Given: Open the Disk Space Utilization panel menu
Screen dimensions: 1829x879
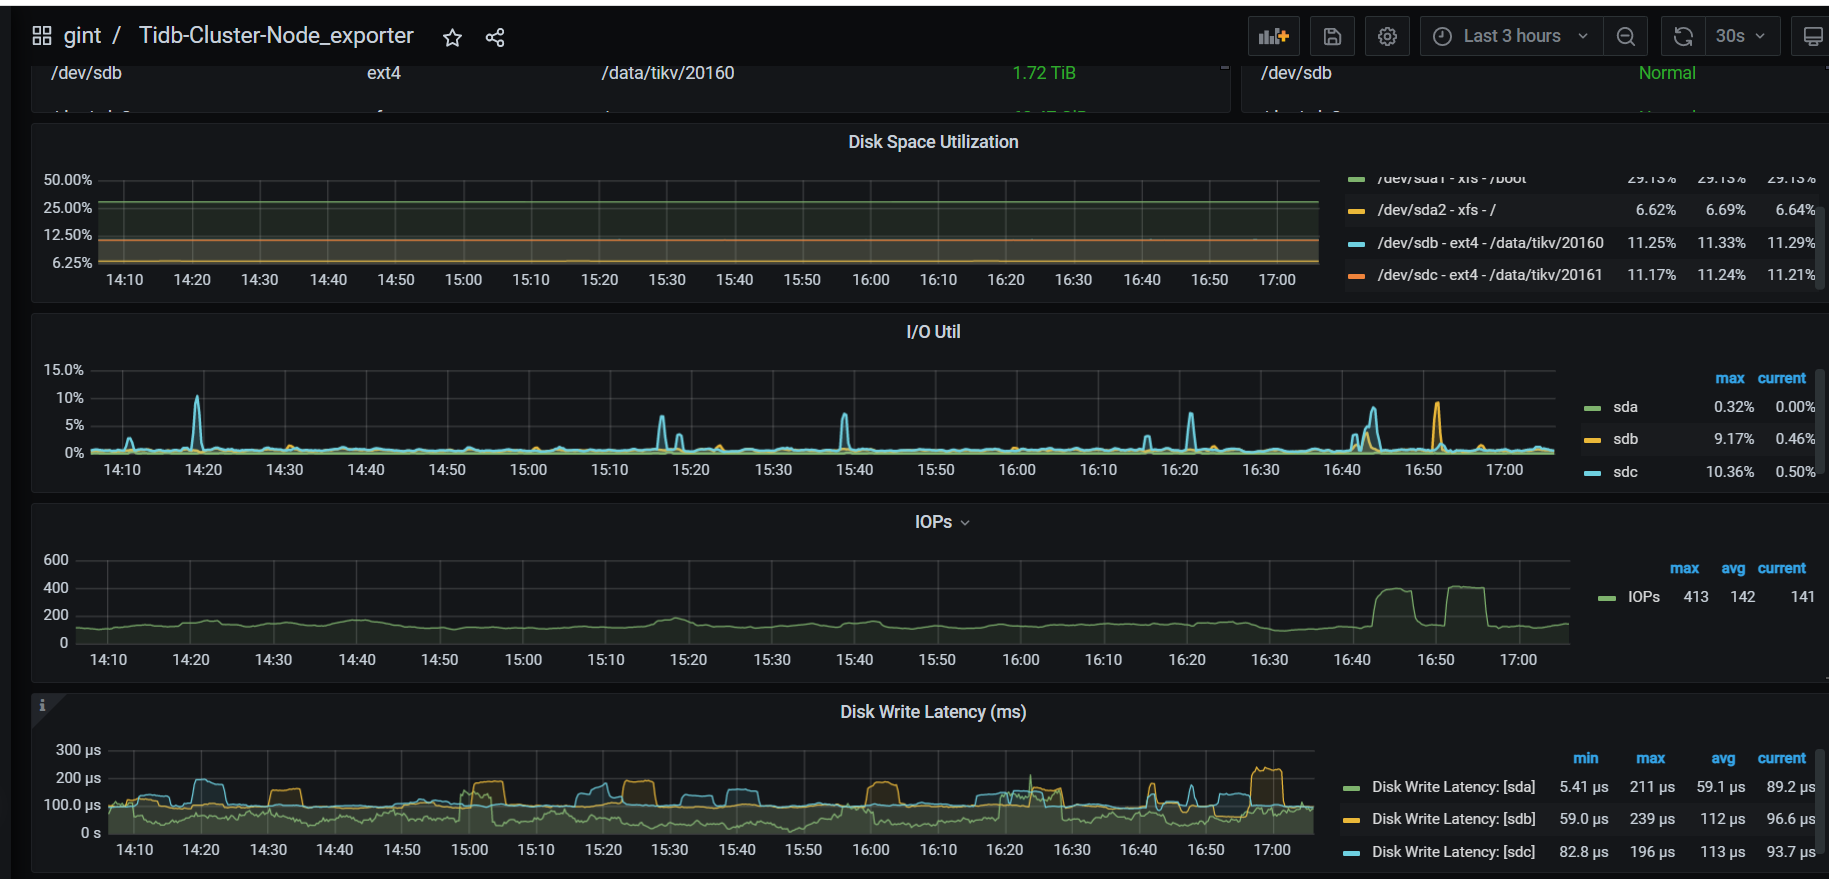Looking at the screenshot, I should pos(932,142).
